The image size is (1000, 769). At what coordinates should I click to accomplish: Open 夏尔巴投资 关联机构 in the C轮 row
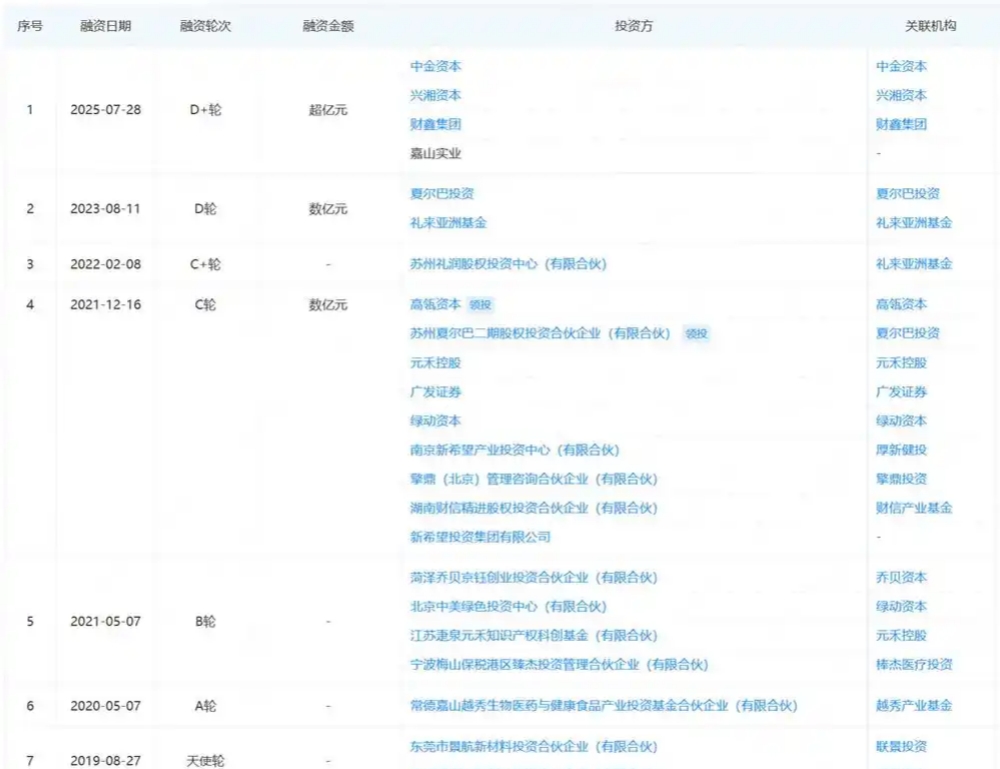pyautogui.click(x=908, y=333)
